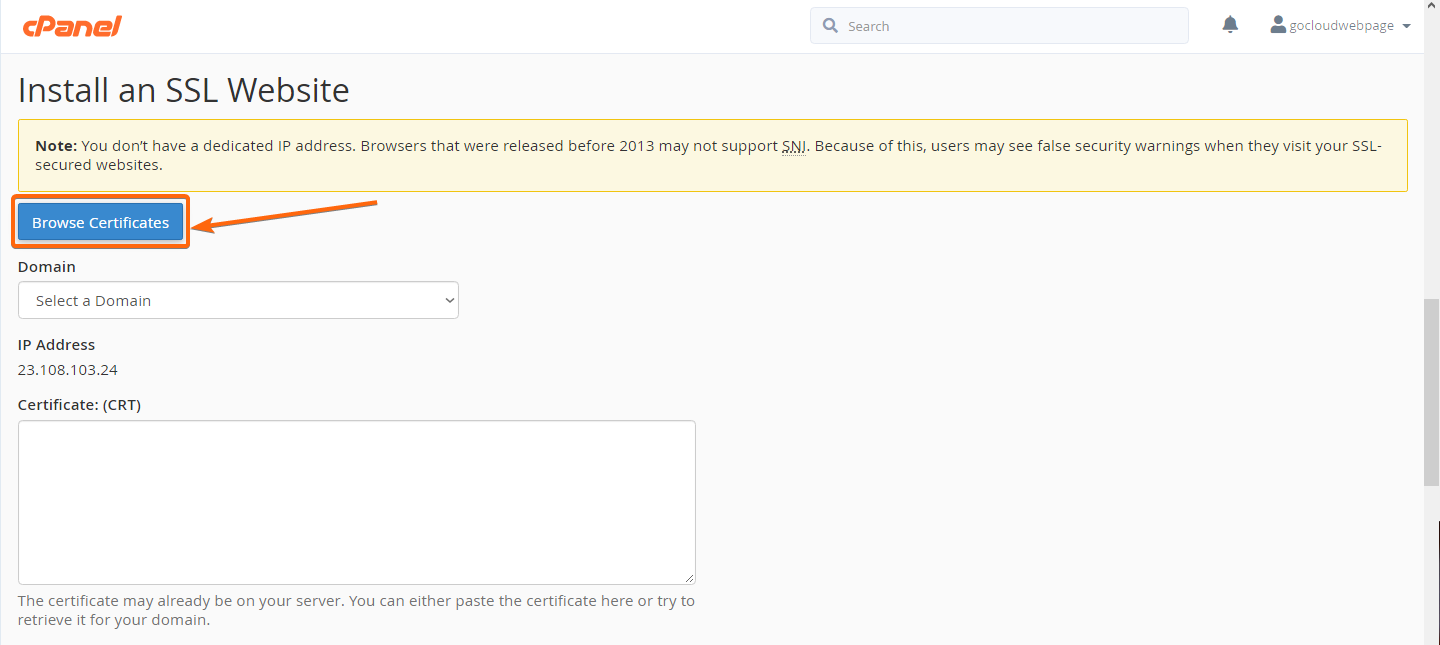Click the yellow dedicated IP note box

point(713,156)
